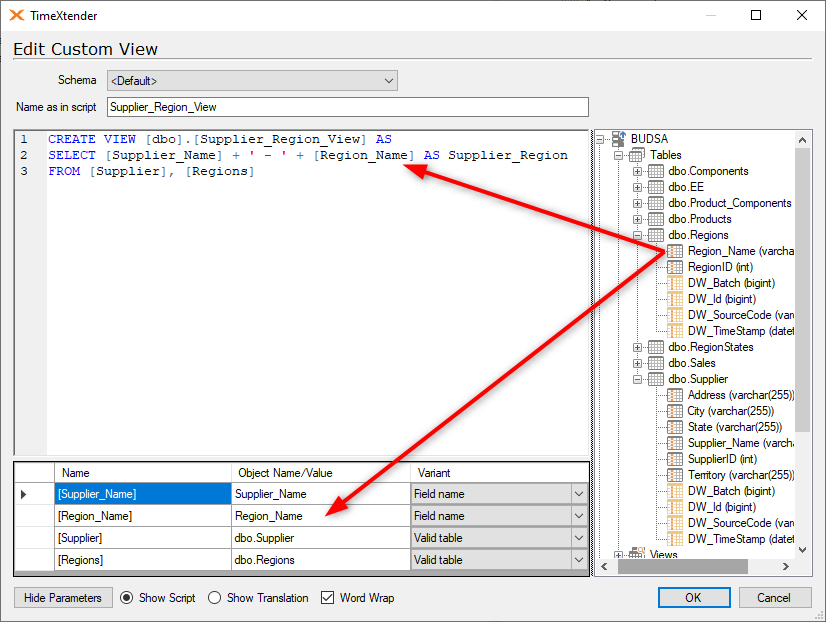Open Variant dropdown for [Supplier_Name] row

coord(579,494)
